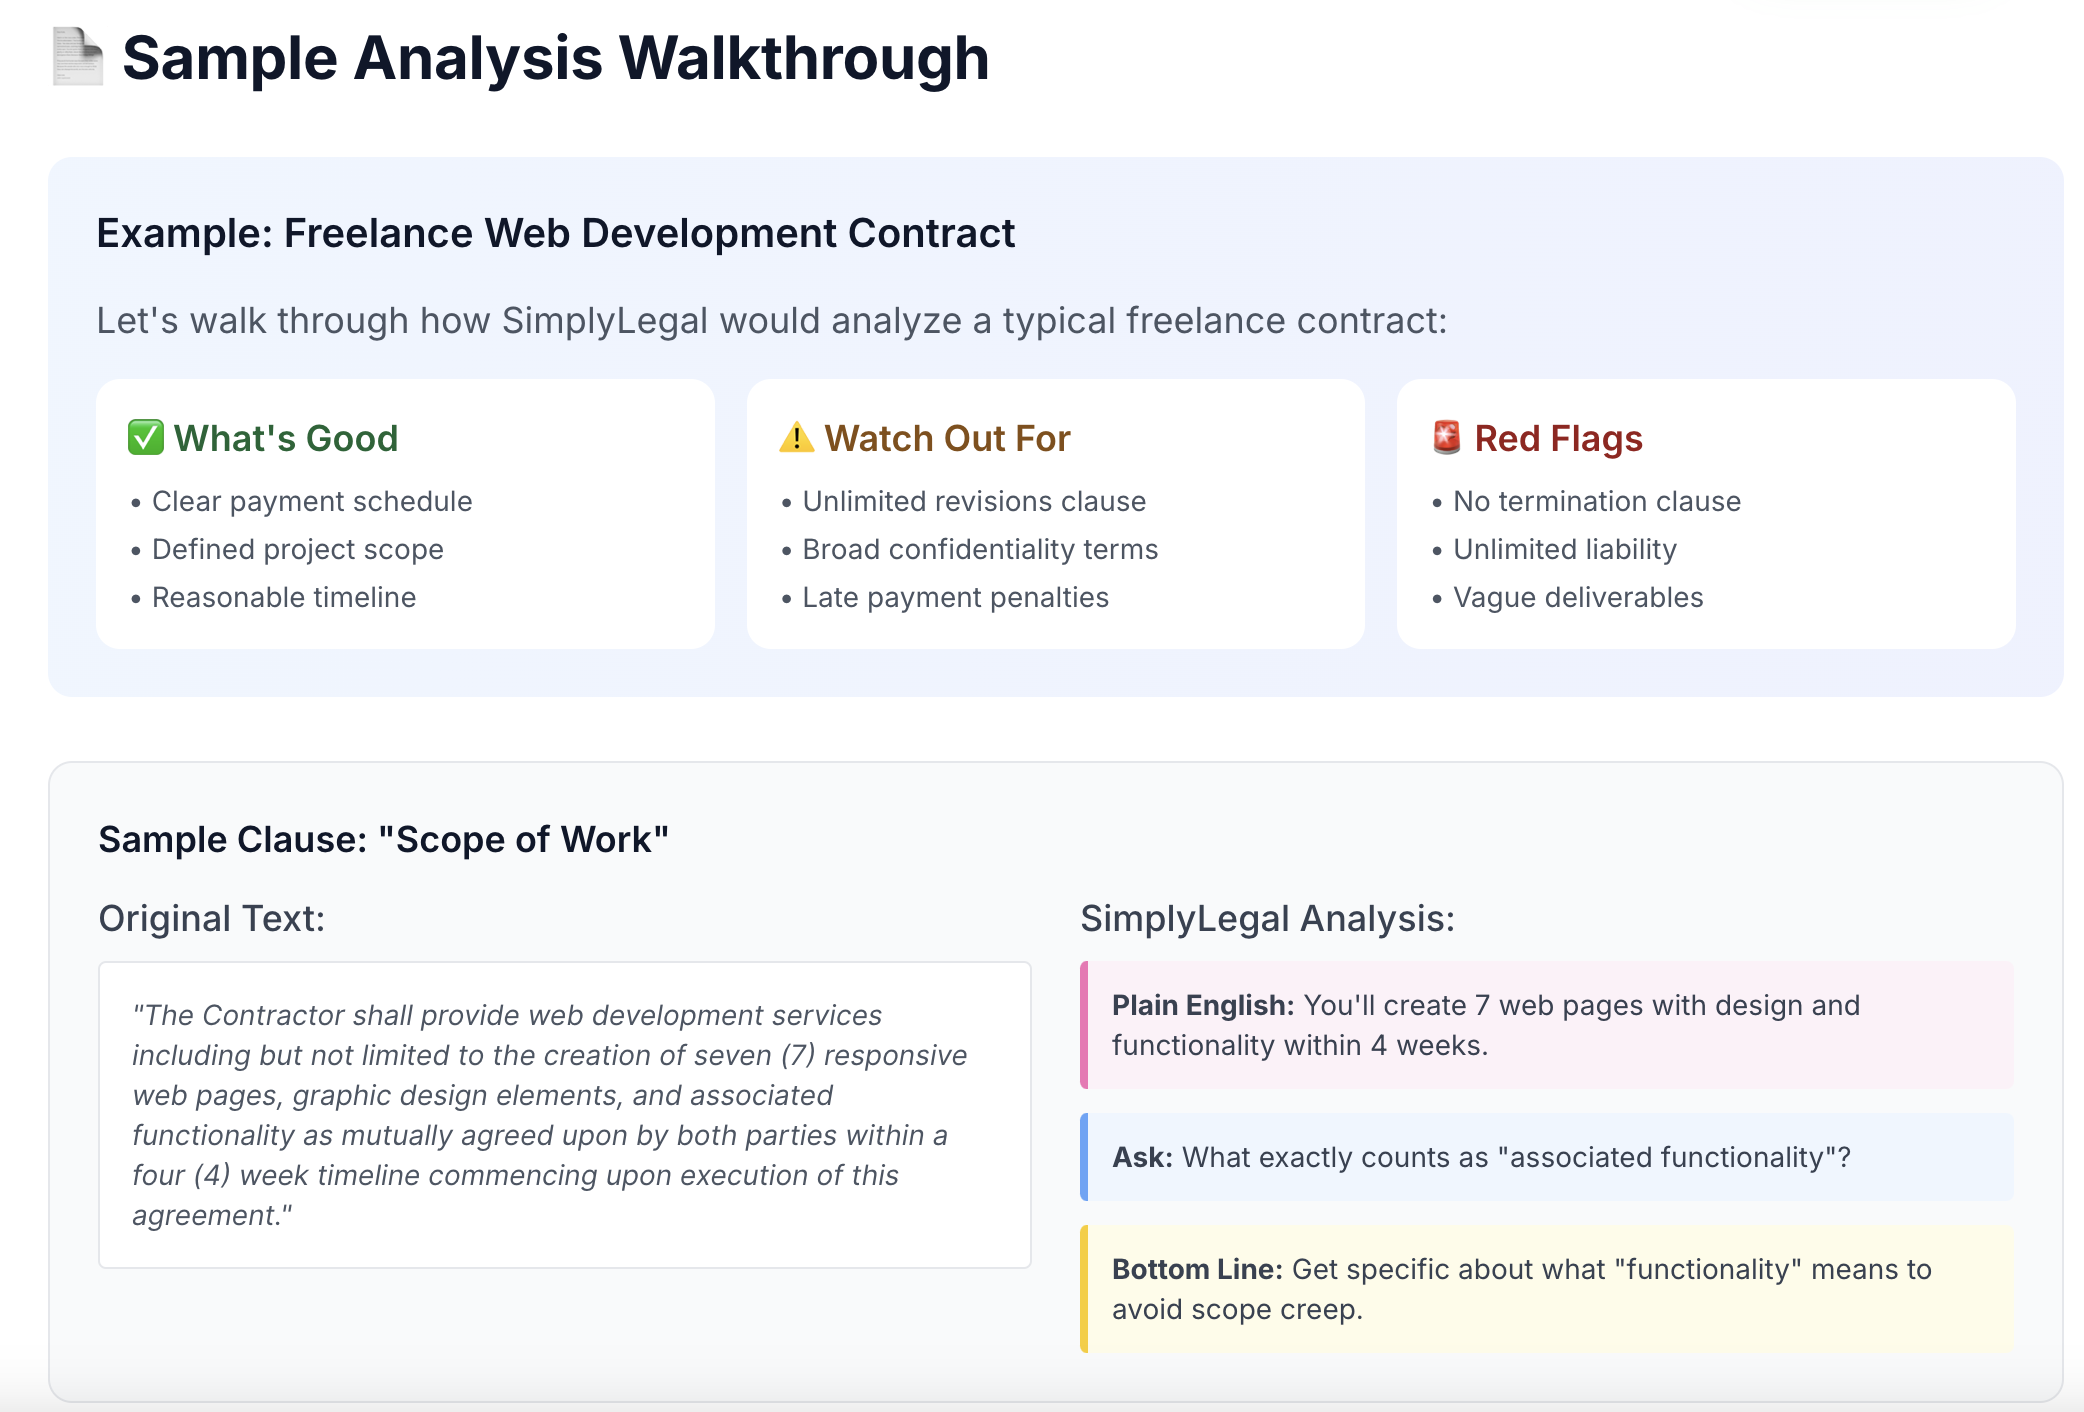This screenshot has height=1412, width=2084.
Task: Select the Reasonable timeline item
Action: [x=284, y=597]
